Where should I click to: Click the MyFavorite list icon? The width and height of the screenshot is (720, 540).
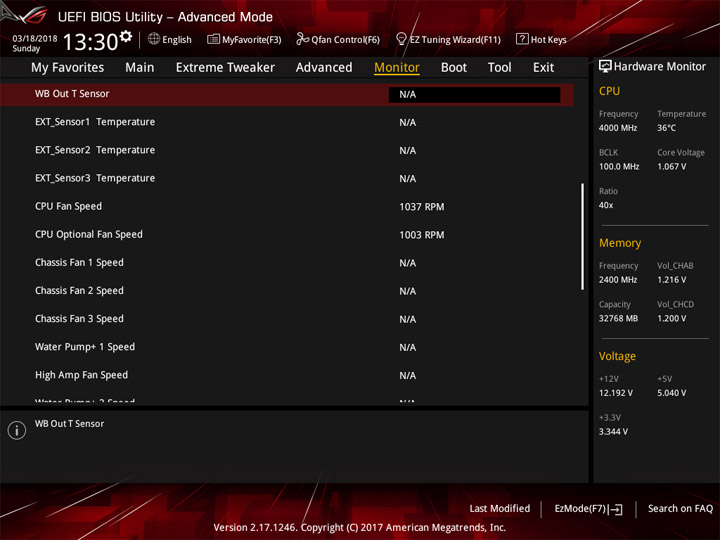[213, 39]
